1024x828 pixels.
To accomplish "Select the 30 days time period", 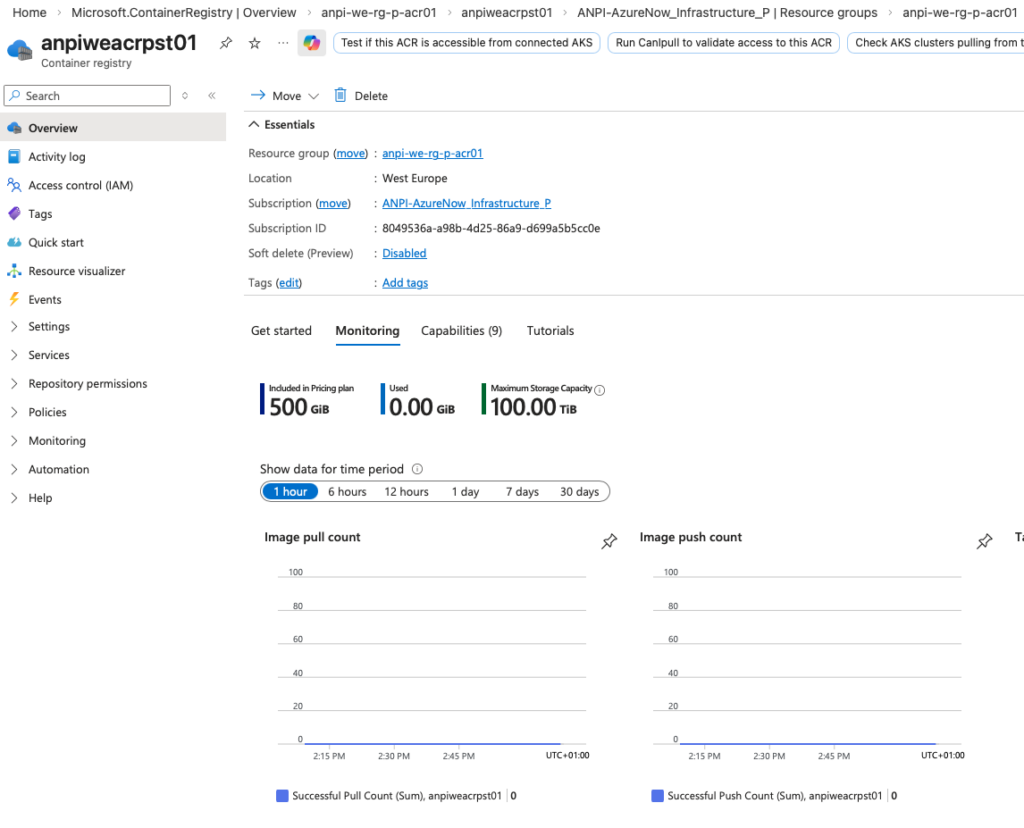I will [x=579, y=492].
